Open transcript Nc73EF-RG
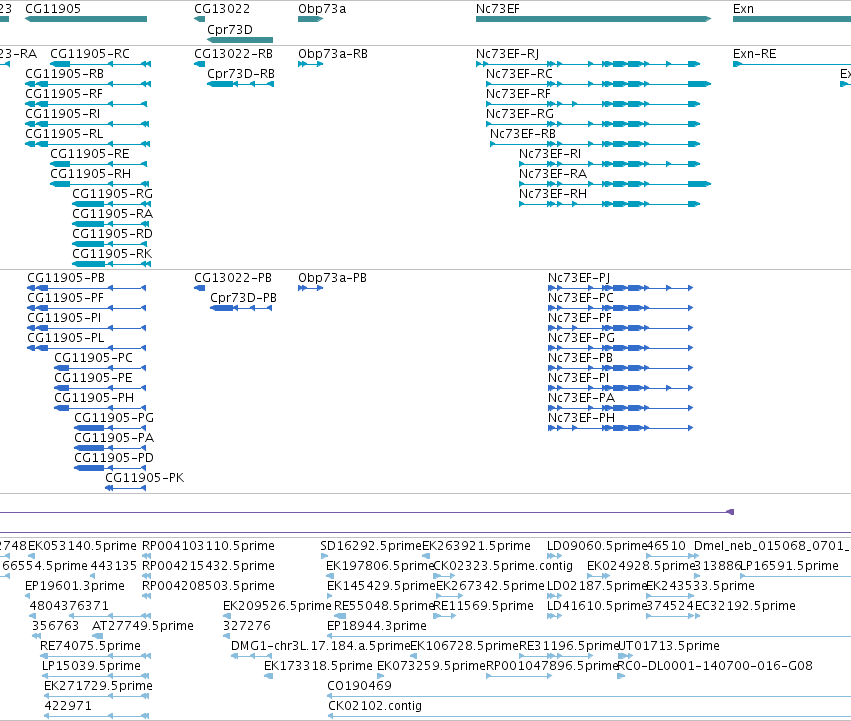This screenshot has height=721, width=851. pyautogui.click(x=519, y=114)
